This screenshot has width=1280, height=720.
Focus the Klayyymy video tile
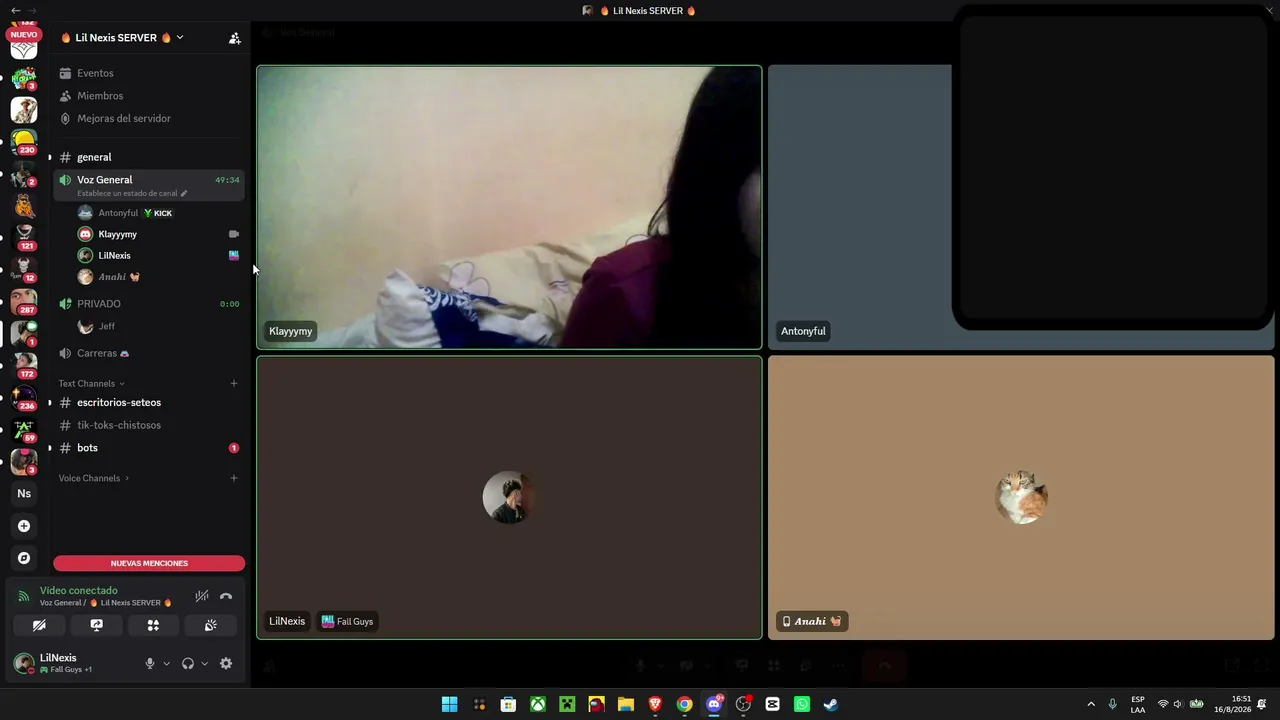coord(509,207)
